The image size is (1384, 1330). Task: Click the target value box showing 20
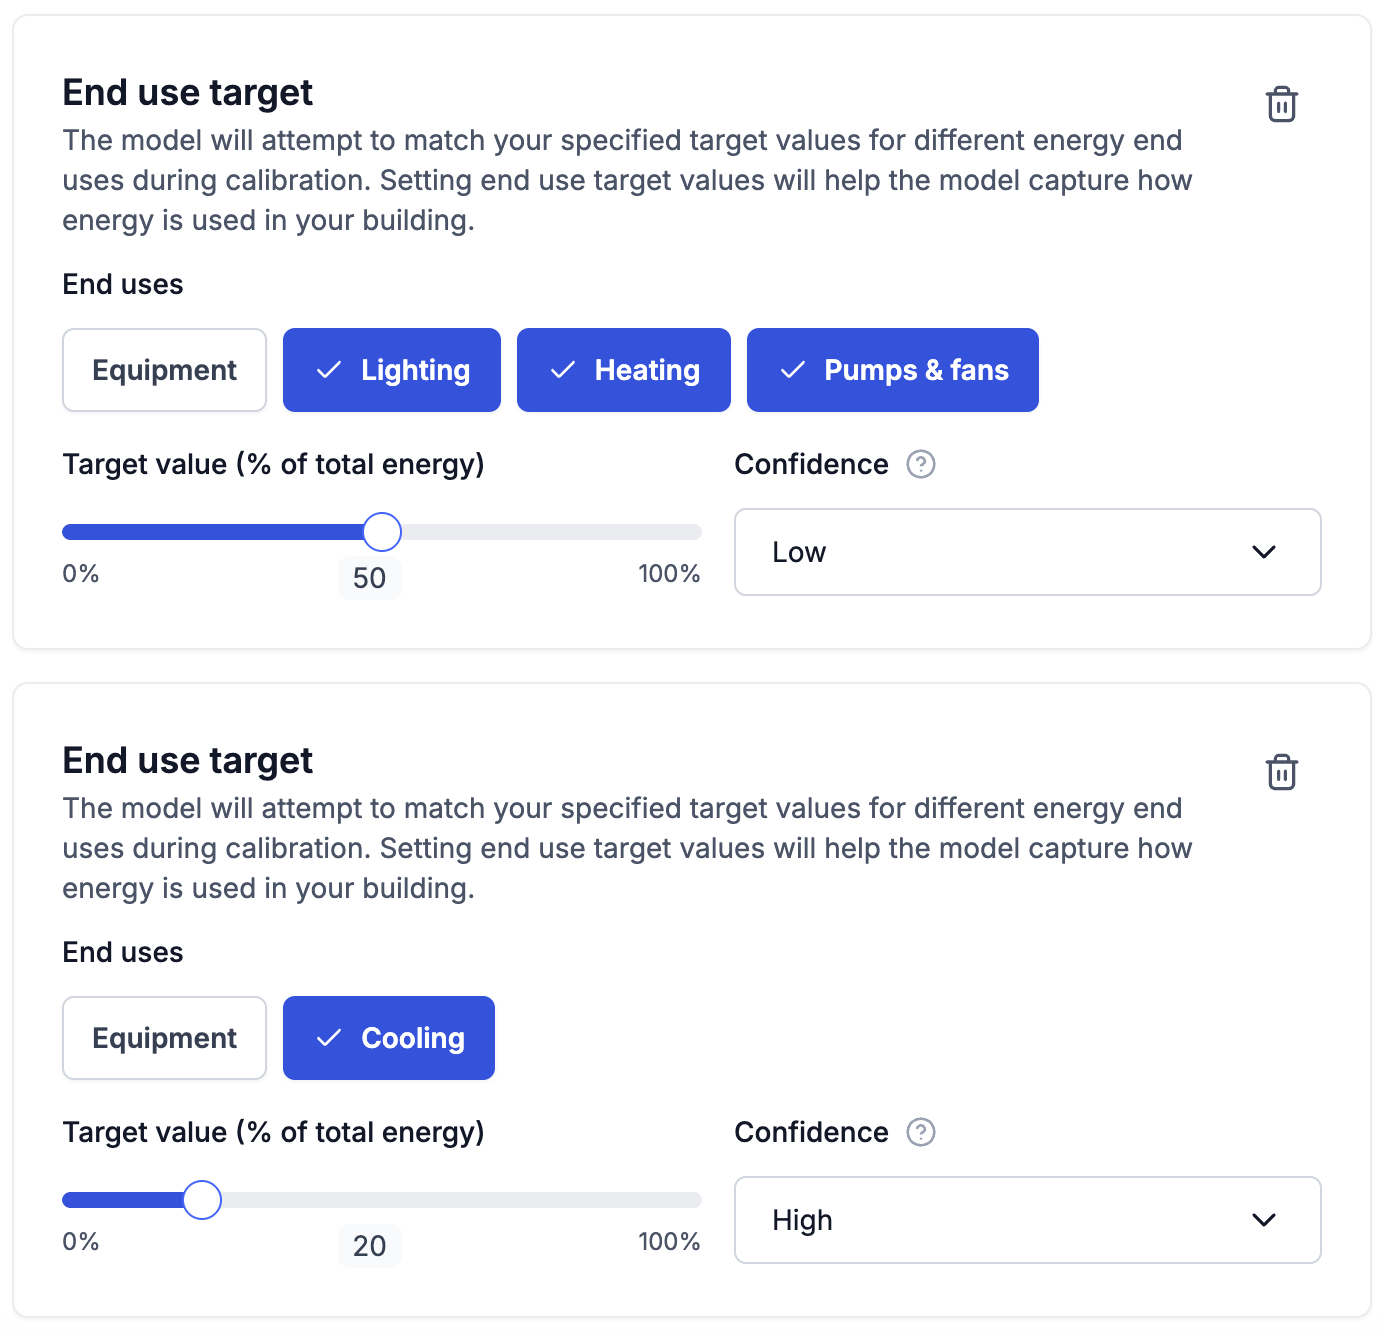tap(369, 1246)
